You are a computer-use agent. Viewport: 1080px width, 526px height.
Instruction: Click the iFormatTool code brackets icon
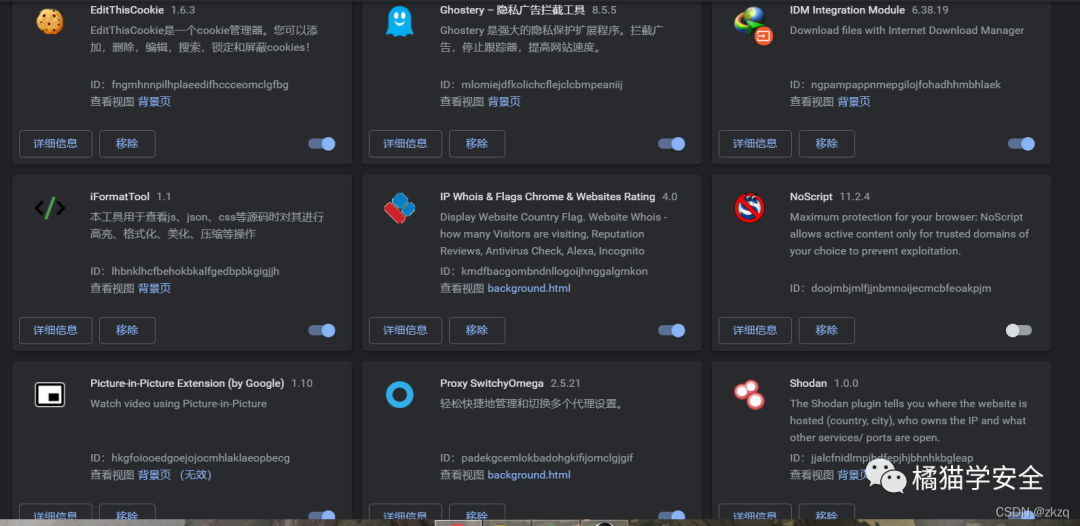pyautogui.click(x=50, y=207)
